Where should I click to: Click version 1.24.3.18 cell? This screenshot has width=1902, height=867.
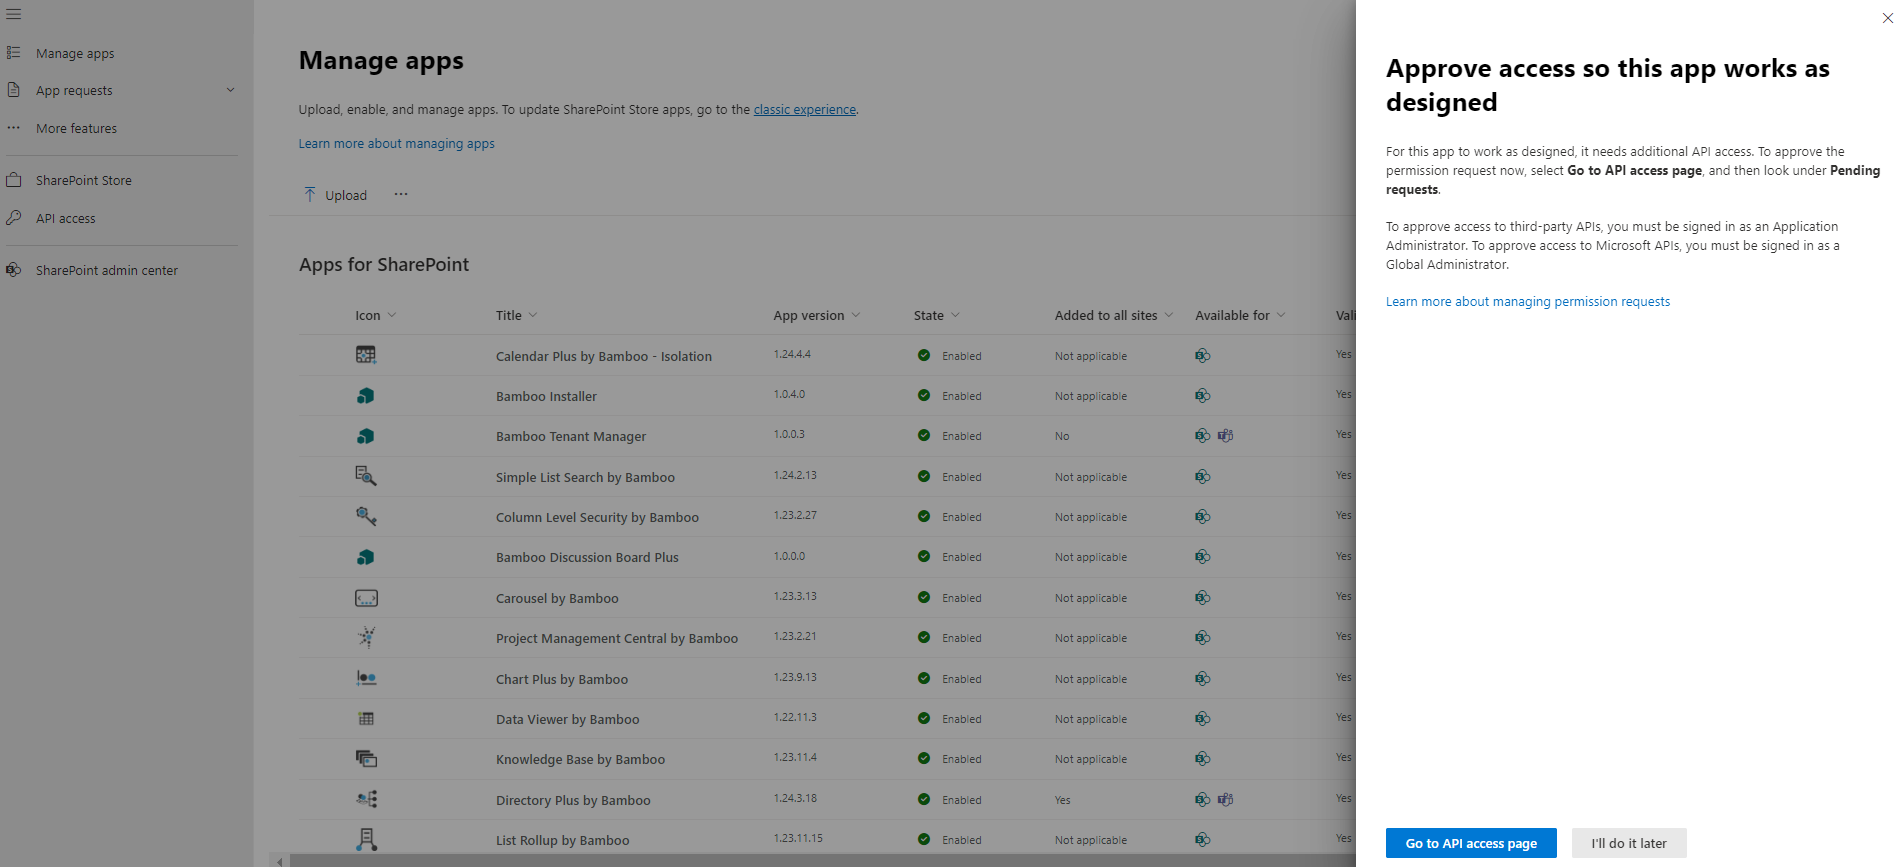[795, 798]
